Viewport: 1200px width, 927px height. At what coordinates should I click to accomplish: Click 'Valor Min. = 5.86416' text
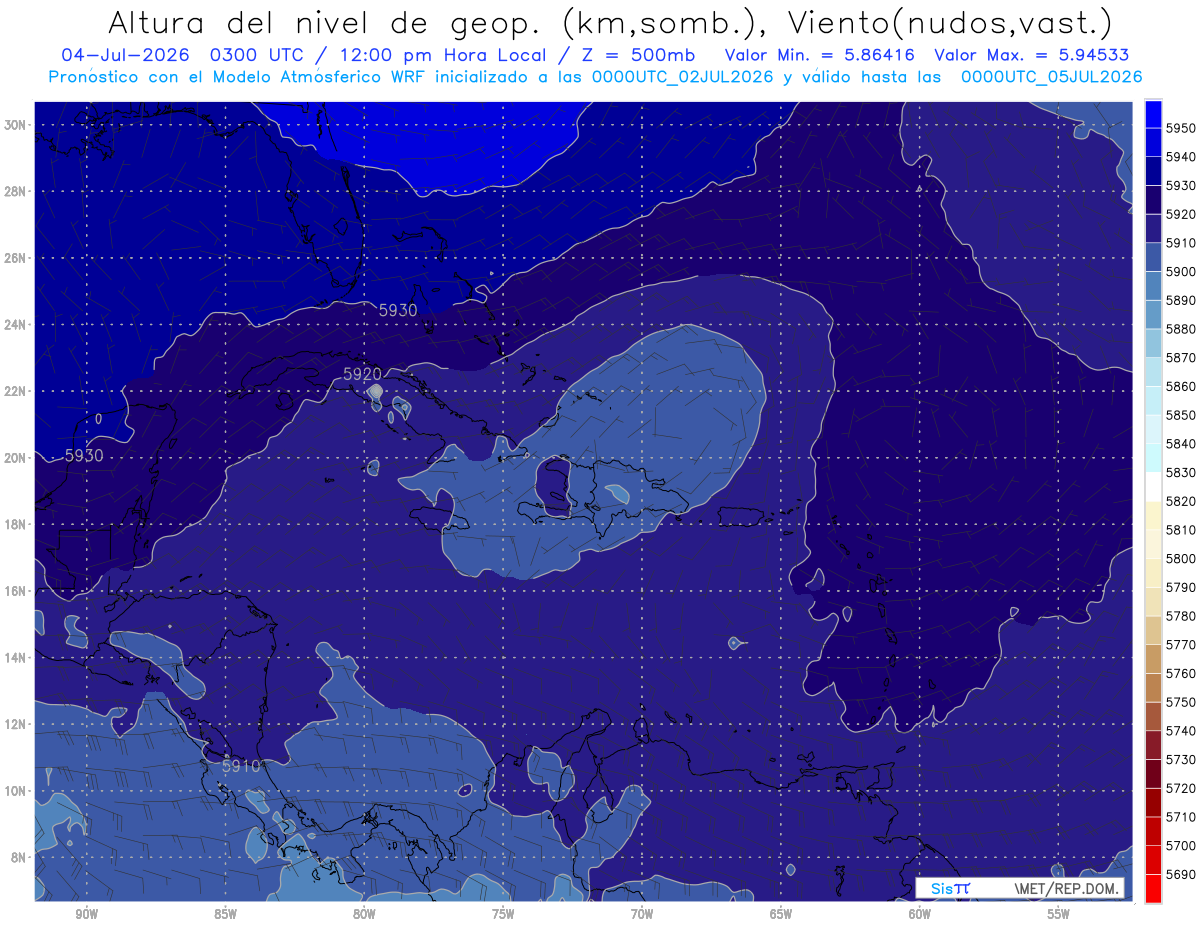click(819, 56)
